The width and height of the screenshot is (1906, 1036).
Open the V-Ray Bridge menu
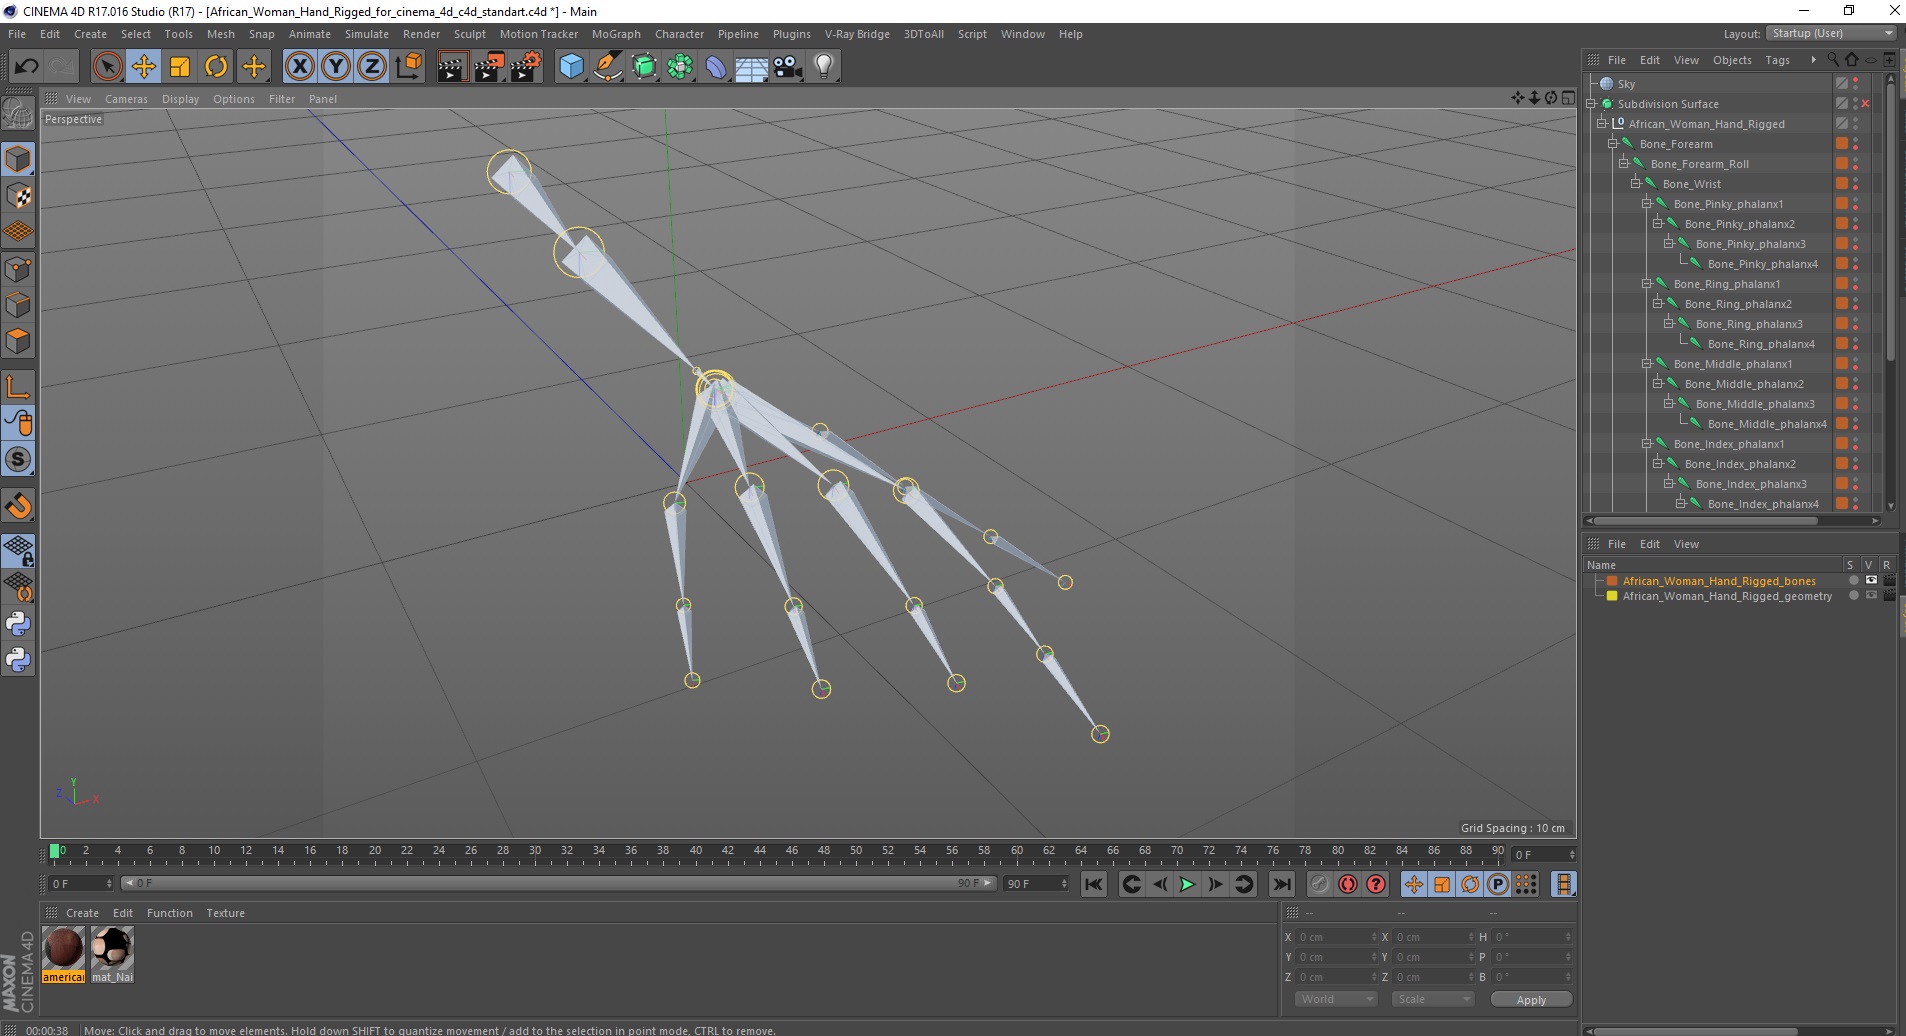[x=857, y=34]
